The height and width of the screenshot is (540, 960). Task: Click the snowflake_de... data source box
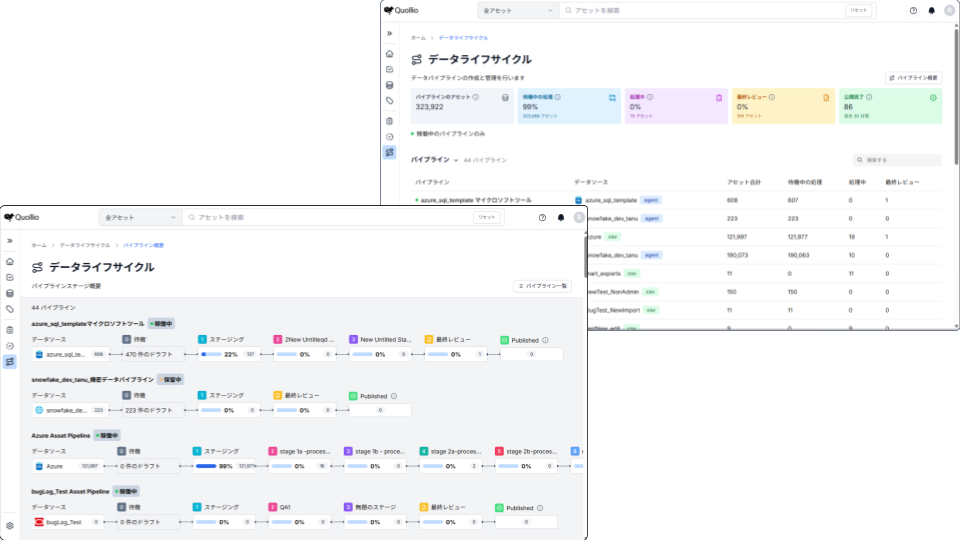[70, 410]
